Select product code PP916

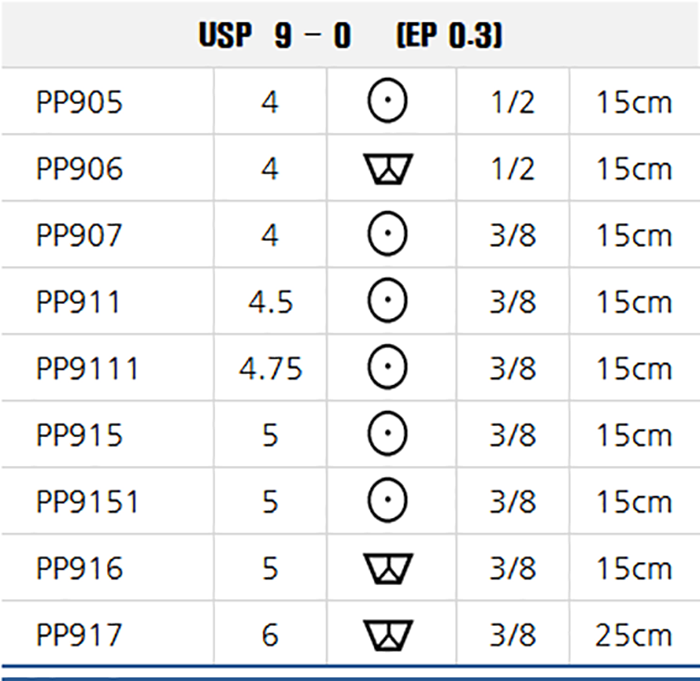click(x=79, y=568)
